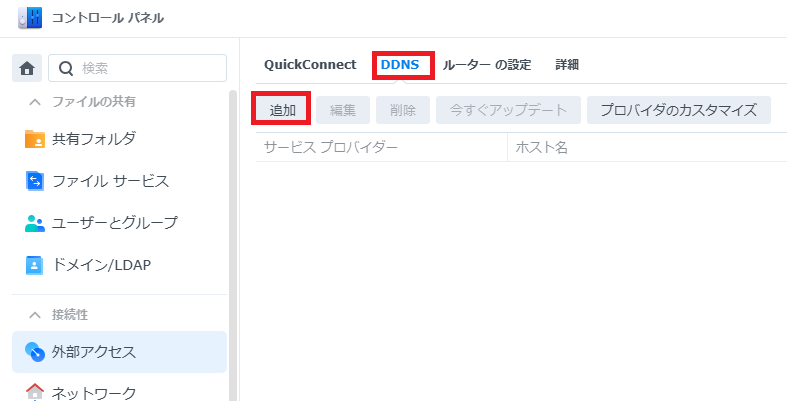Open ドメイン/LDAP icon
This screenshot has height=401, width=787.
point(35,265)
